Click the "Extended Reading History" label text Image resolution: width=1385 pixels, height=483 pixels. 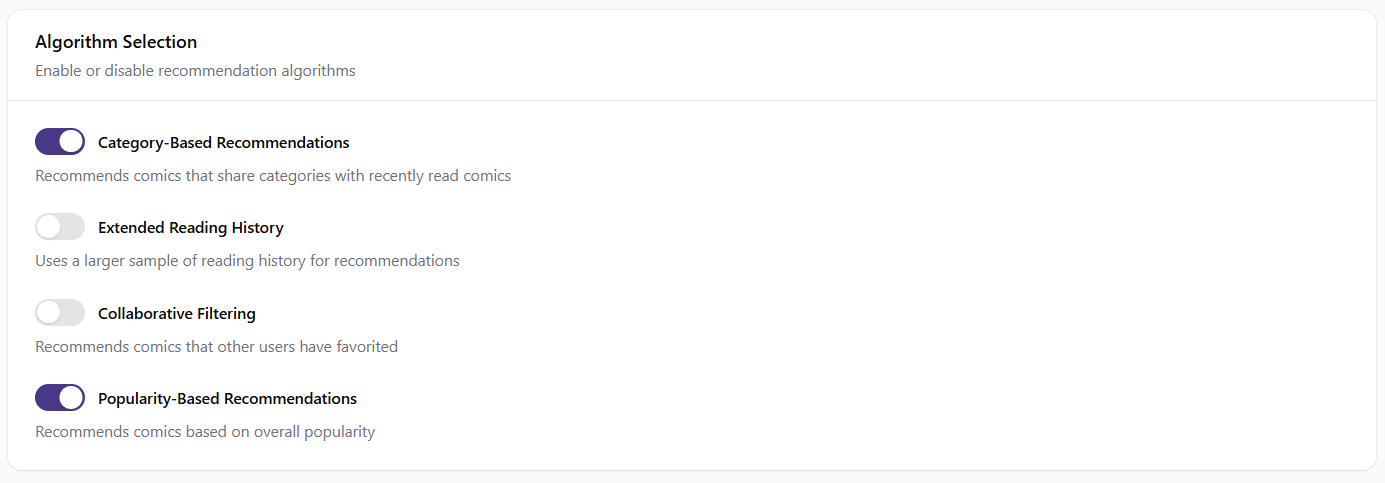190,228
